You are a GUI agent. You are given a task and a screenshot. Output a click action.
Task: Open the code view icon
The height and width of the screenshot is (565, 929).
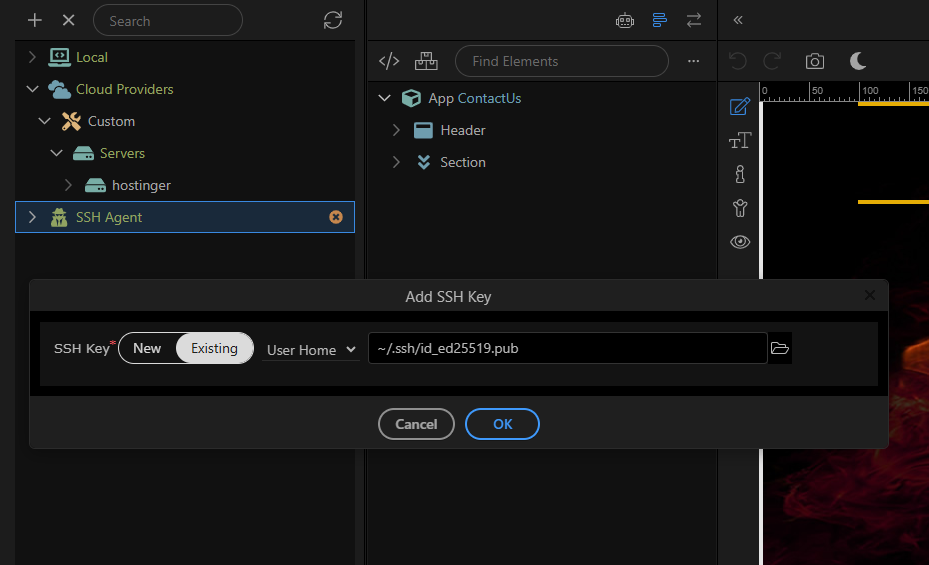point(389,61)
